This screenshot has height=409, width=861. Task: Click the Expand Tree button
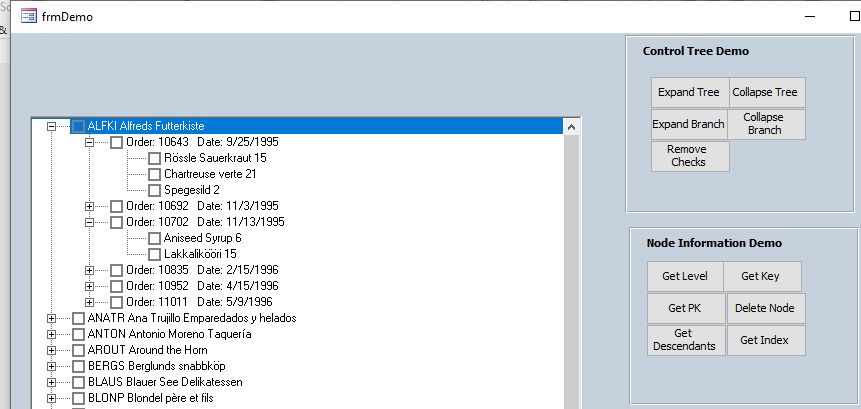coord(689,92)
